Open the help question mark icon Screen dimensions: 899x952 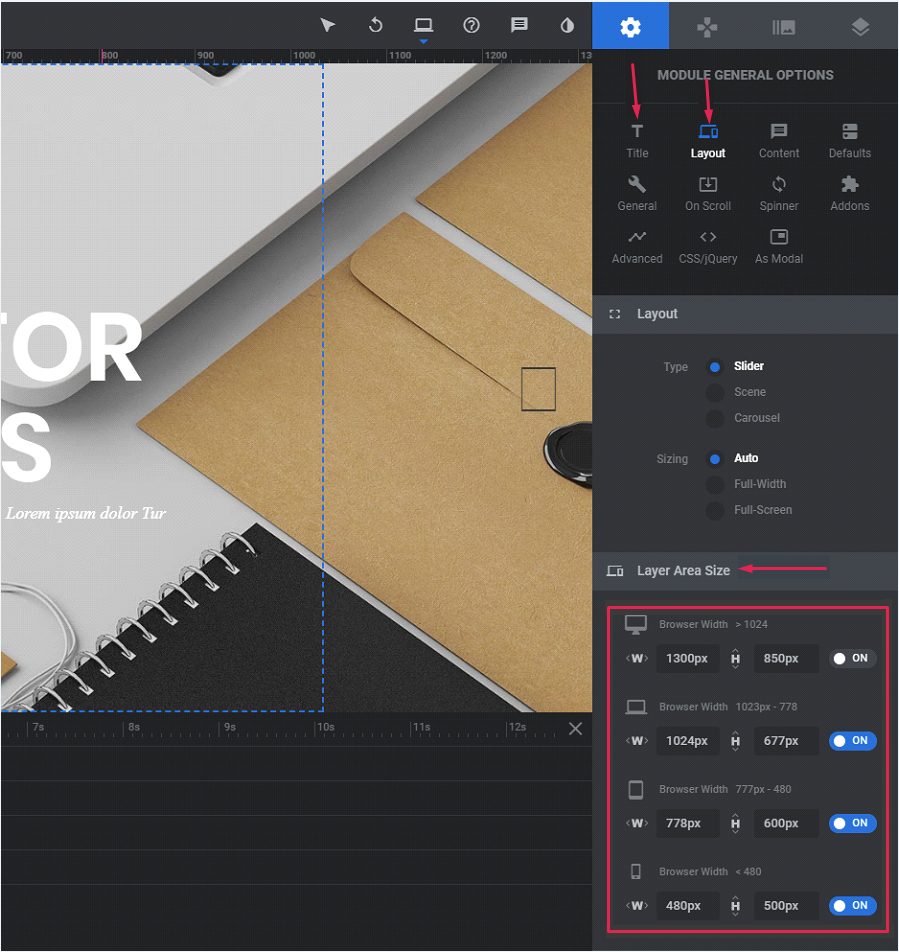click(x=472, y=25)
